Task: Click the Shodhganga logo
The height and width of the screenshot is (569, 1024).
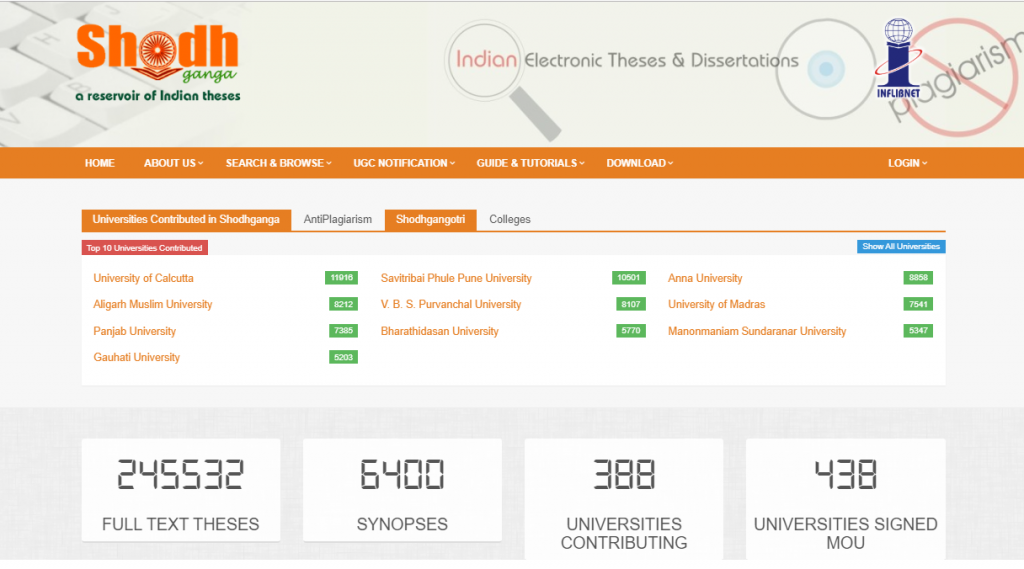Action: click(x=157, y=63)
